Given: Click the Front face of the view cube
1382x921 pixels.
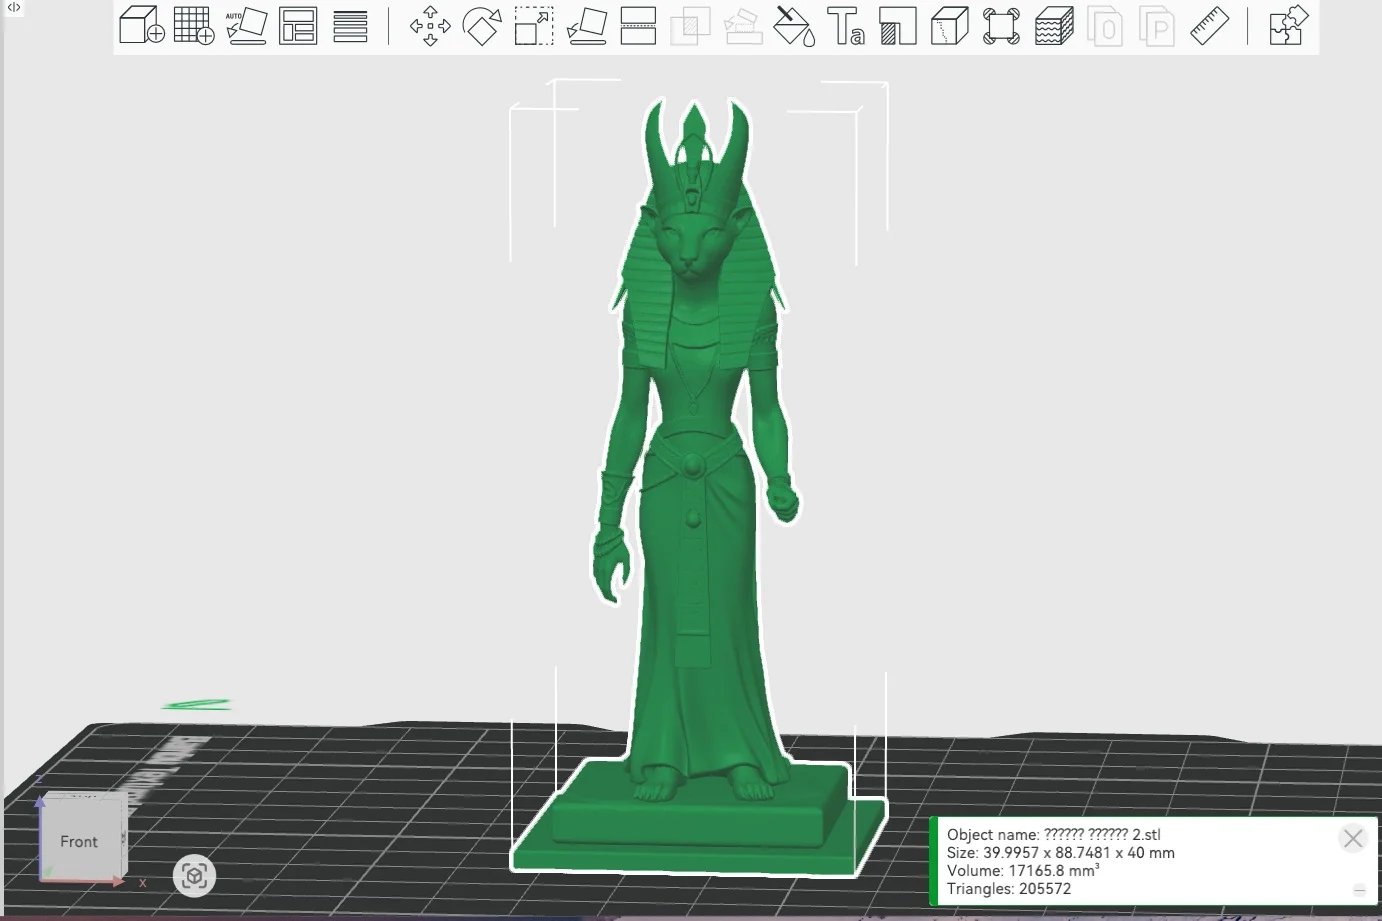Looking at the screenshot, I should (x=79, y=842).
